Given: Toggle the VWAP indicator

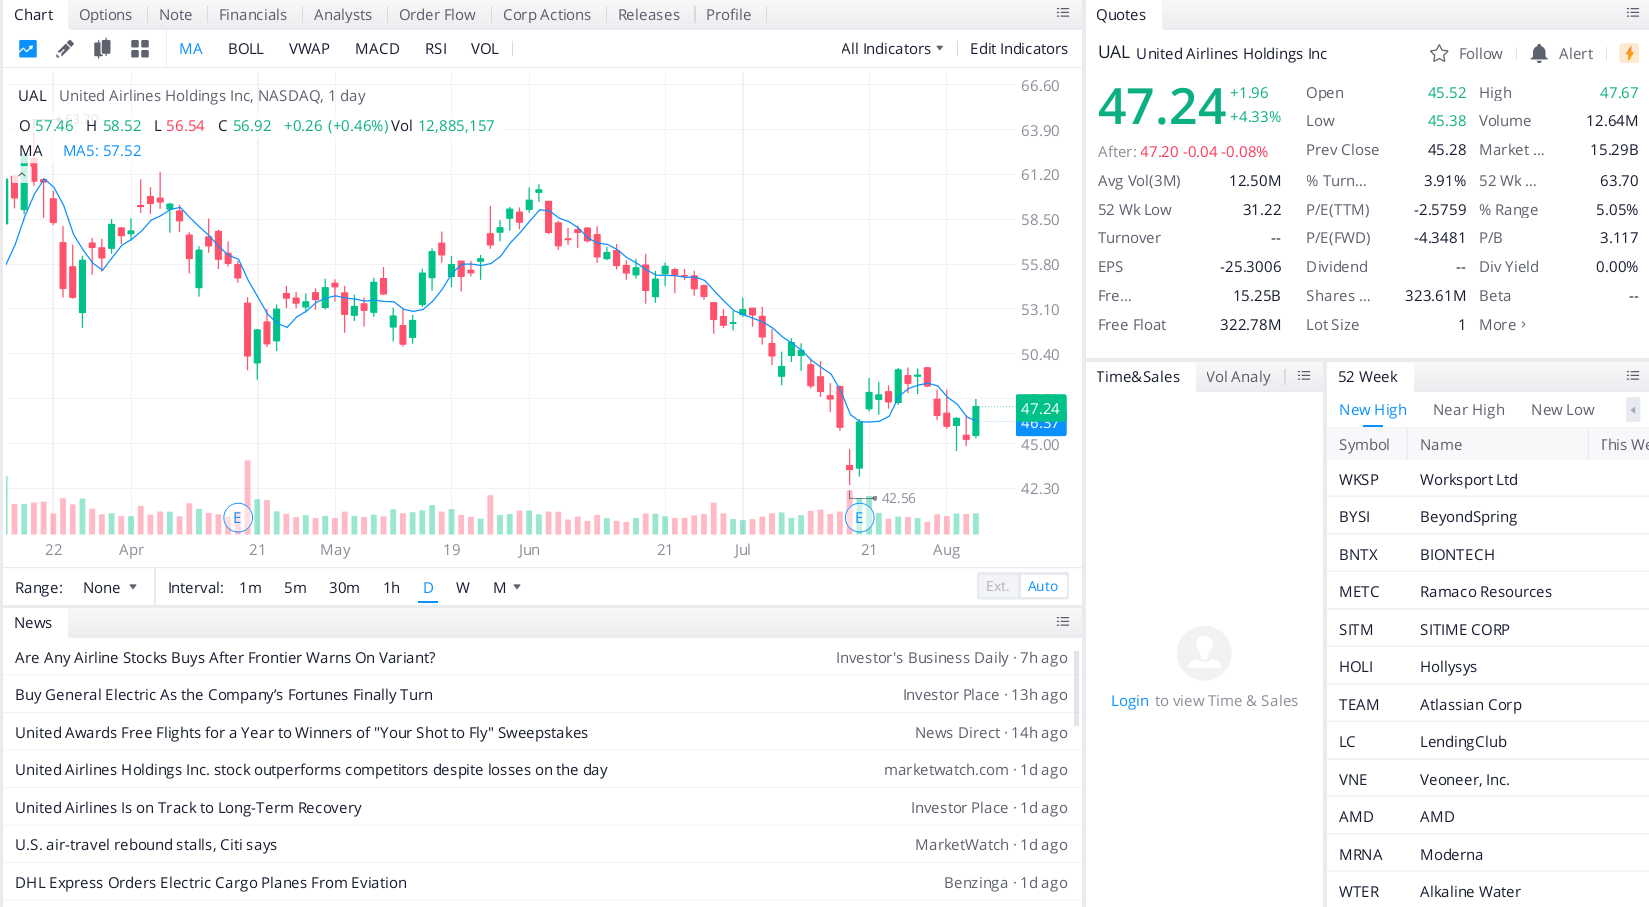Looking at the screenshot, I should click(x=309, y=49).
